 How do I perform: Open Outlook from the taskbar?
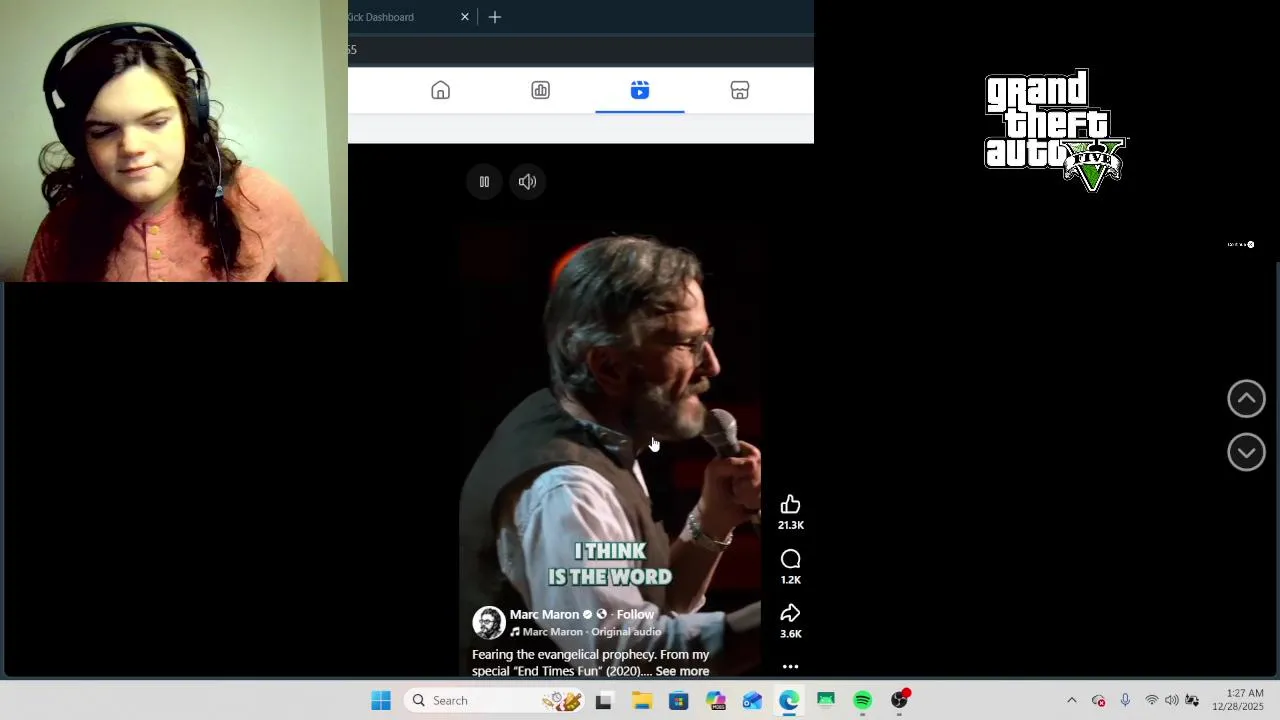tap(752, 701)
